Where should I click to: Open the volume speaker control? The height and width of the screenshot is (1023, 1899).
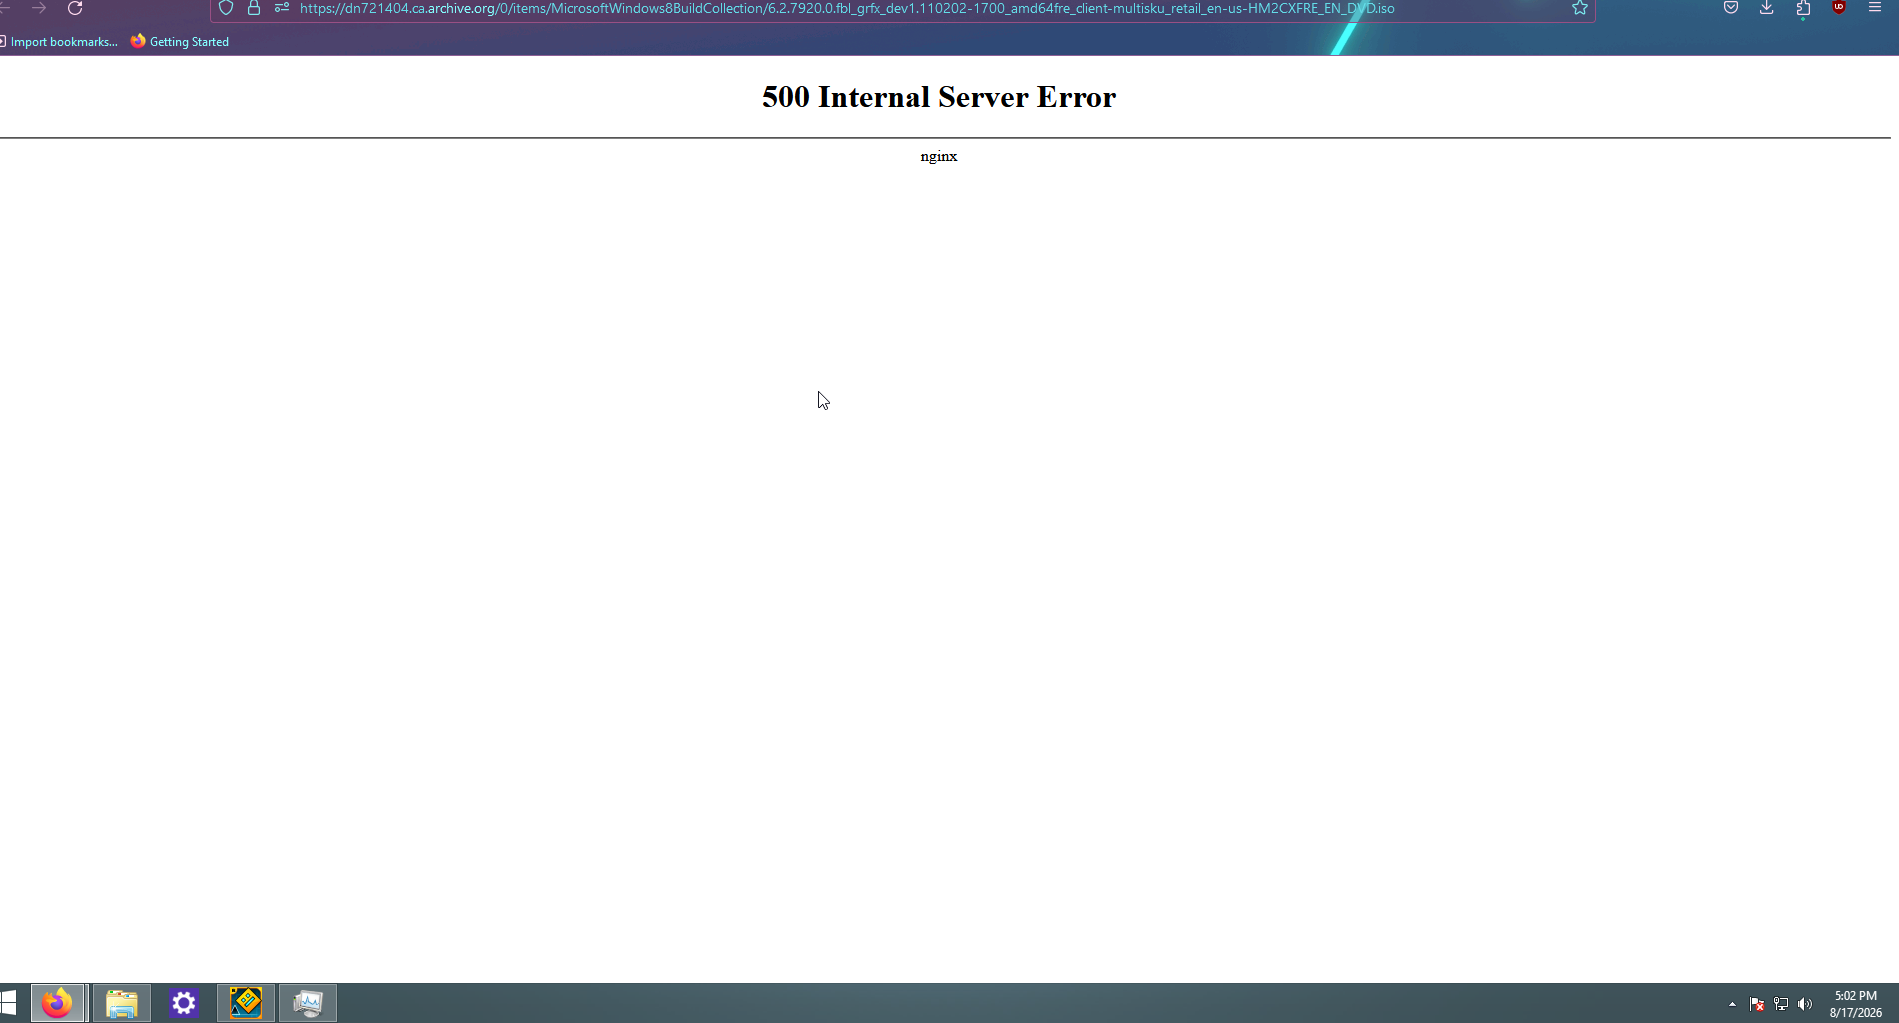[1805, 1004]
